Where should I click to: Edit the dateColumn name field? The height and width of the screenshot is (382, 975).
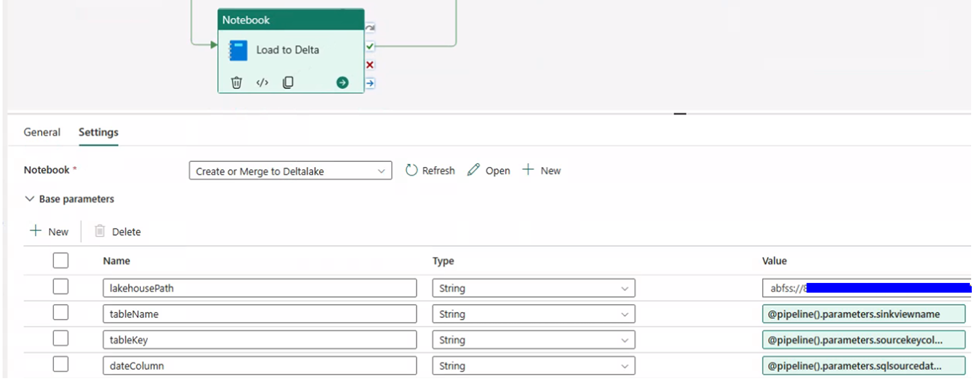260,366
